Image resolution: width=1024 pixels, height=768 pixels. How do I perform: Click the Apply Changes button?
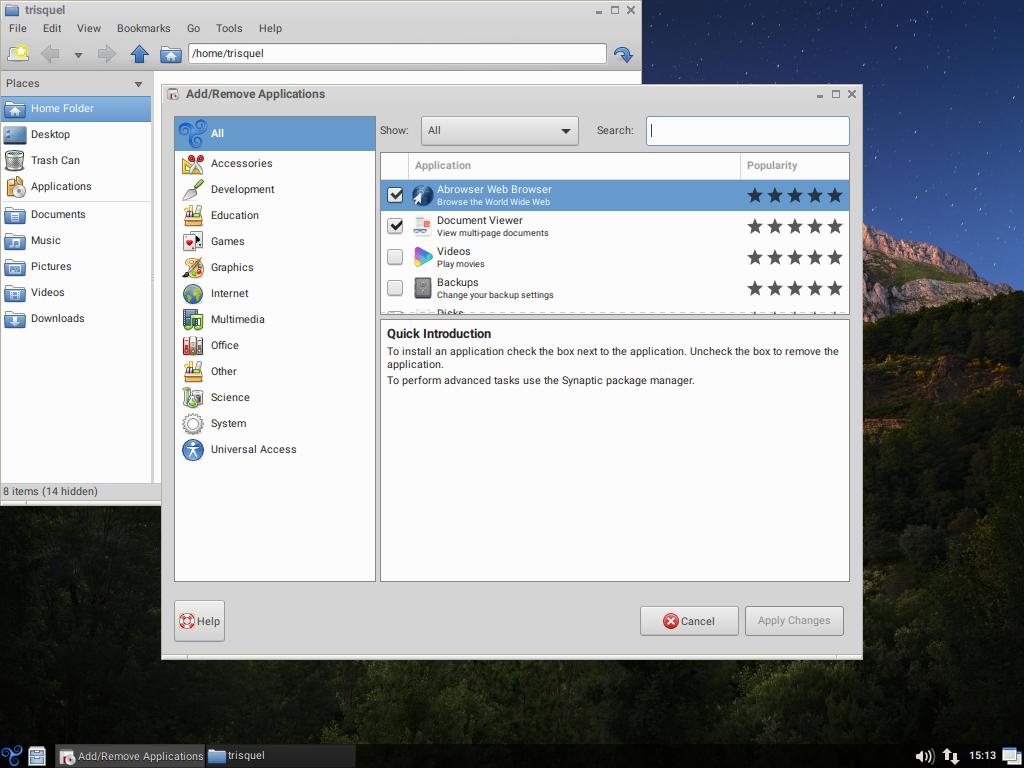coord(794,621)
